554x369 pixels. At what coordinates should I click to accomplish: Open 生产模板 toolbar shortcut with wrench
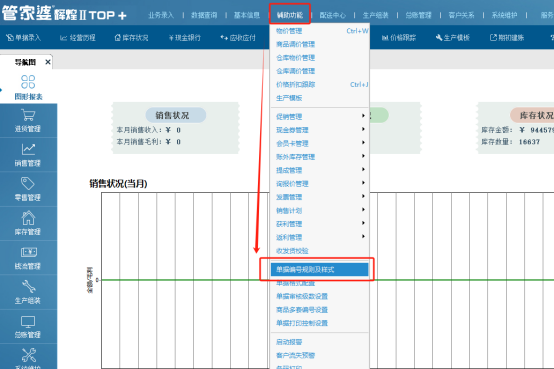click(453, 37)
